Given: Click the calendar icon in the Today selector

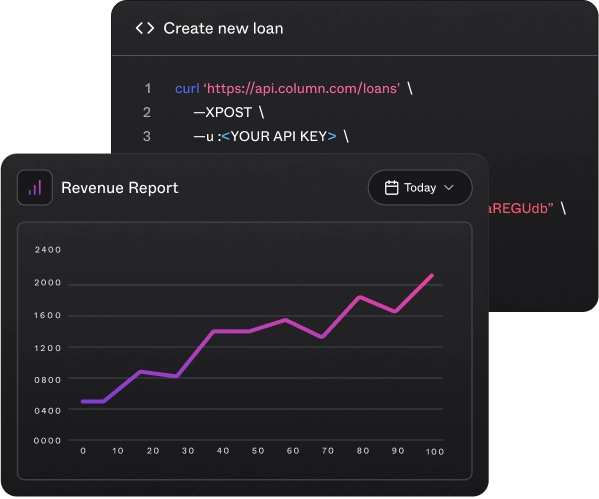Looking at the screenshot, I should click(391, 188).
